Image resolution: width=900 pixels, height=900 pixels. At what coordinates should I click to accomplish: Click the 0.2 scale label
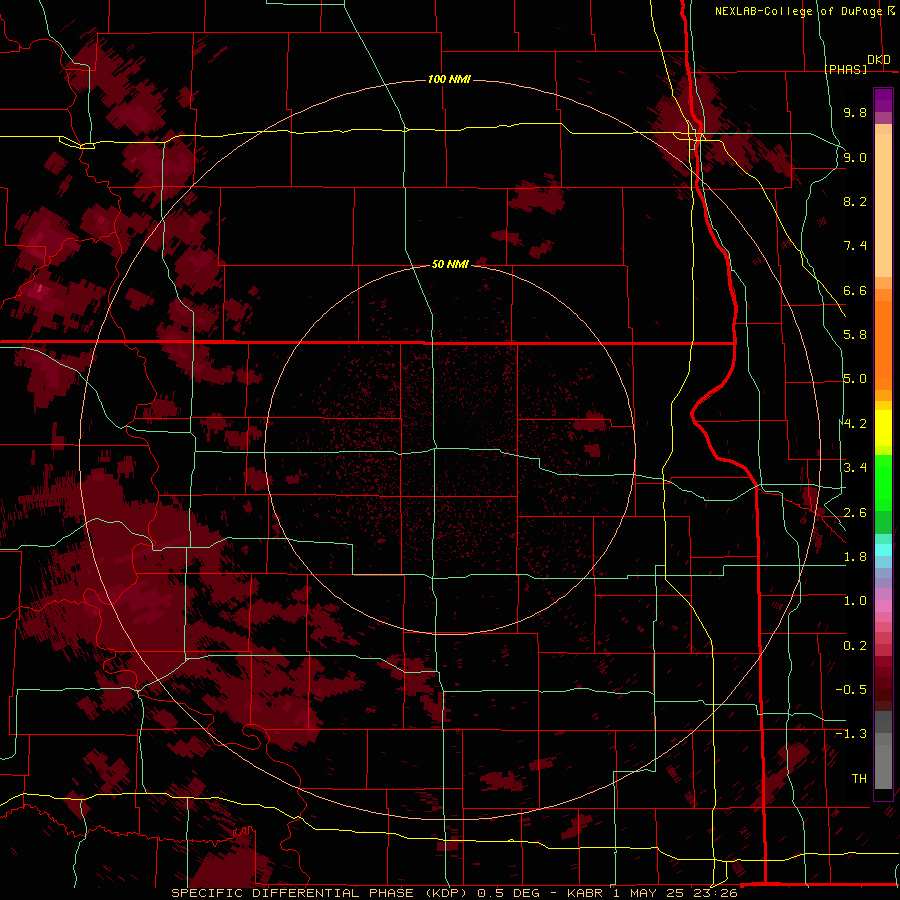coord(855,646)
